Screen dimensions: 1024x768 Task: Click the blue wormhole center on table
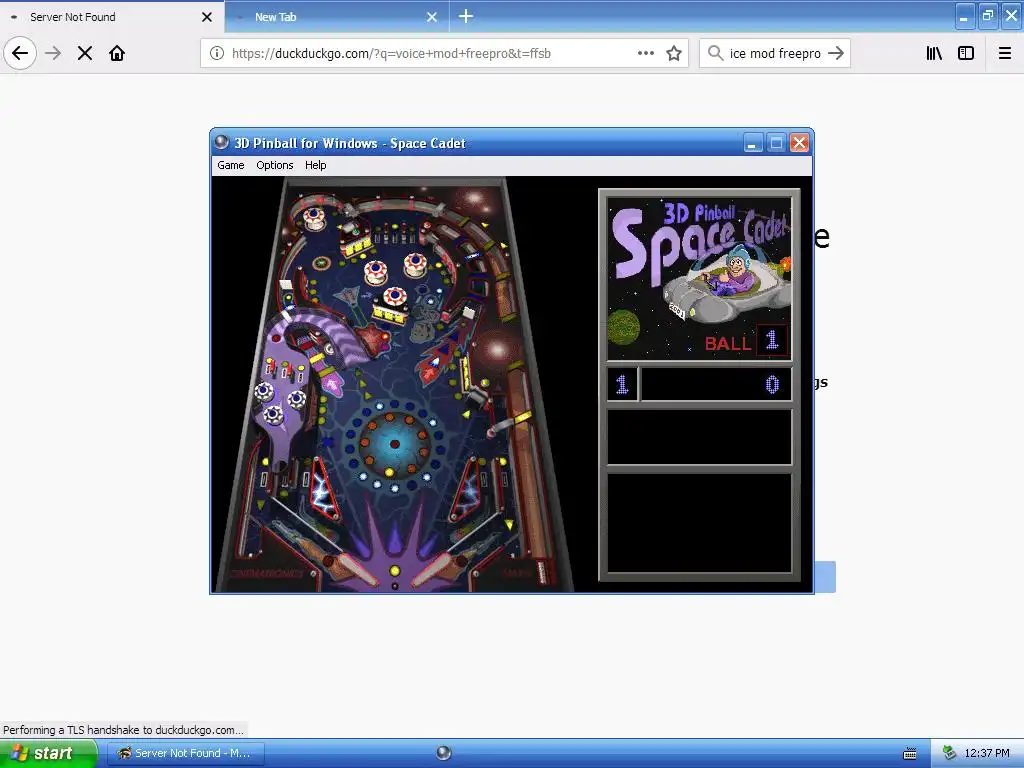394,444
